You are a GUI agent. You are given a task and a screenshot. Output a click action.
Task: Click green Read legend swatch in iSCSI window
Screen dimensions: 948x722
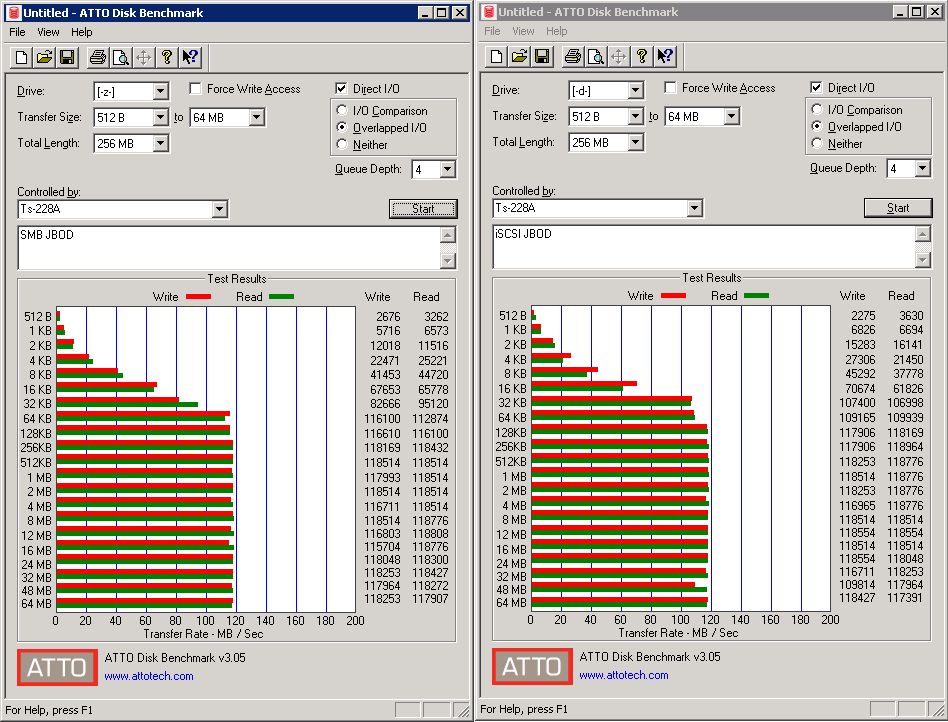756,295
